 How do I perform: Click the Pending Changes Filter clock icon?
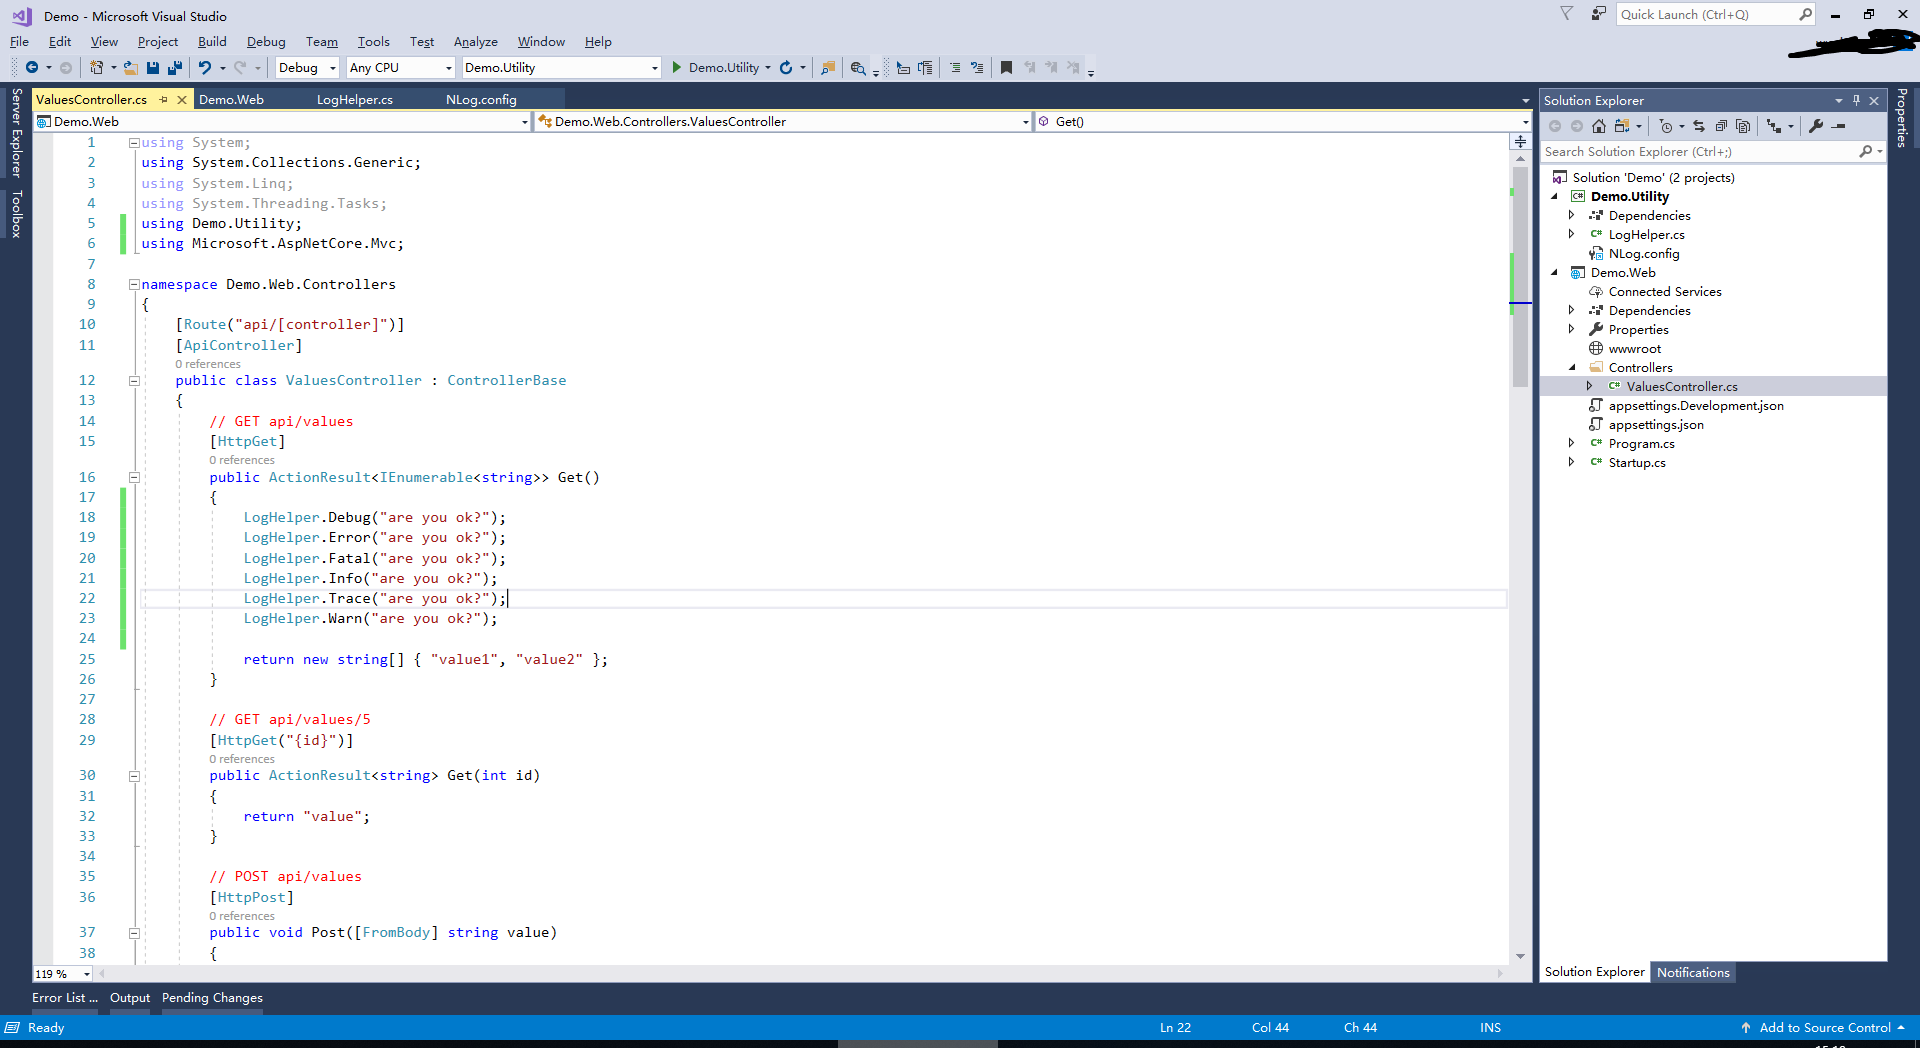coord(1665,126)
